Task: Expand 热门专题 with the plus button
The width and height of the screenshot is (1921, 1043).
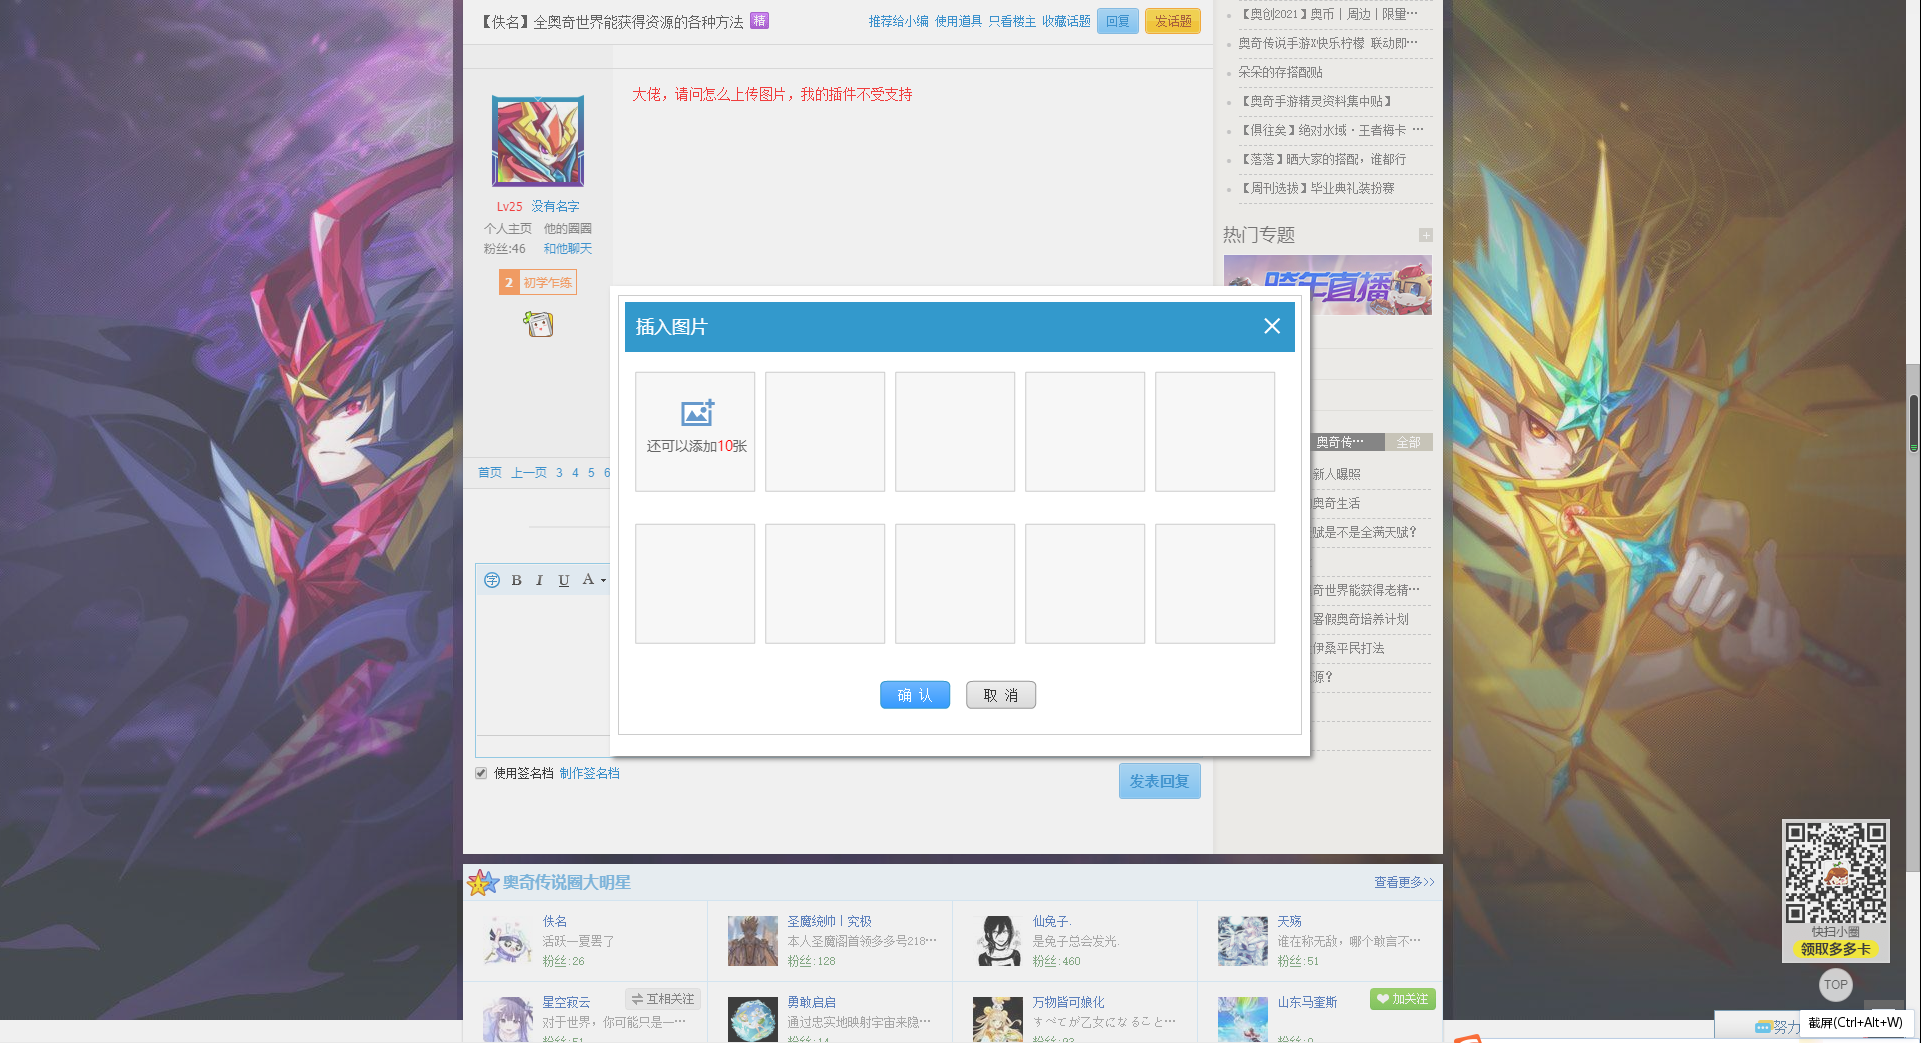Action: (x=1425, y=235)
